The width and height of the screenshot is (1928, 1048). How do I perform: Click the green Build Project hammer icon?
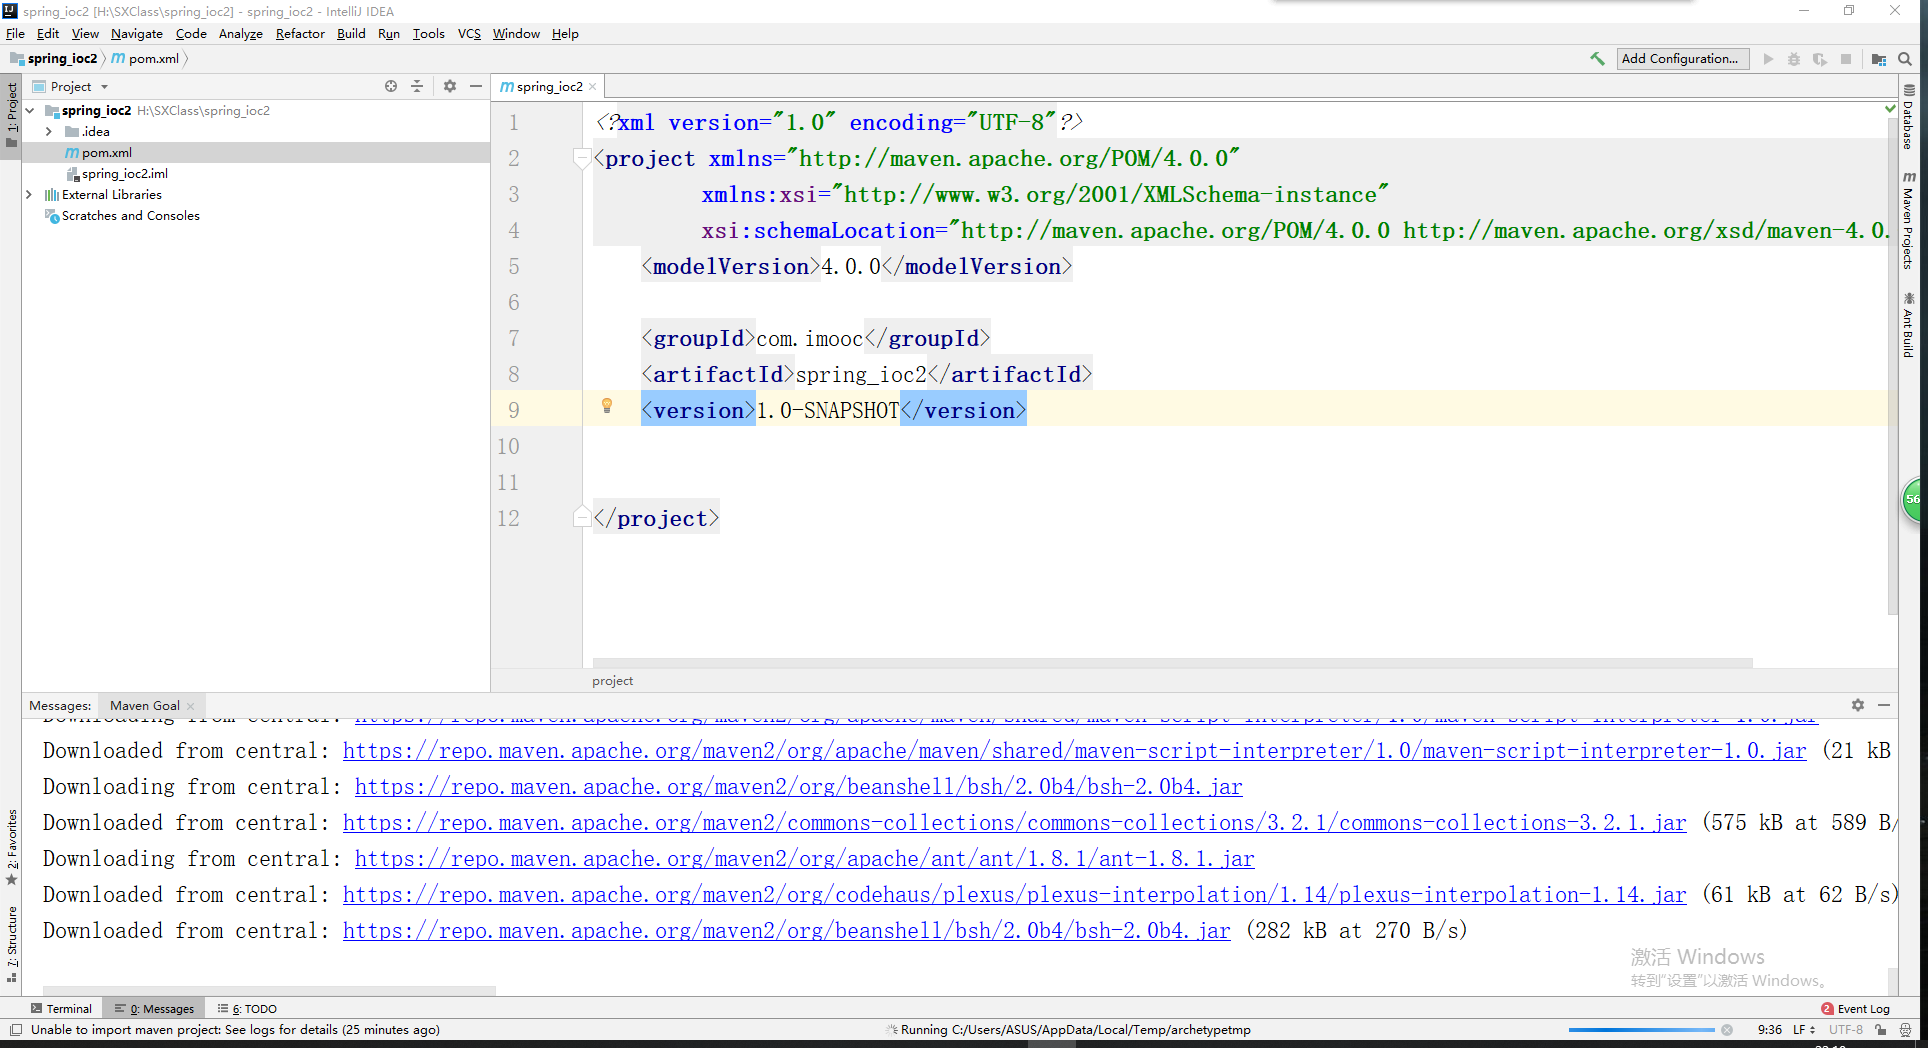pos(1597,59)
